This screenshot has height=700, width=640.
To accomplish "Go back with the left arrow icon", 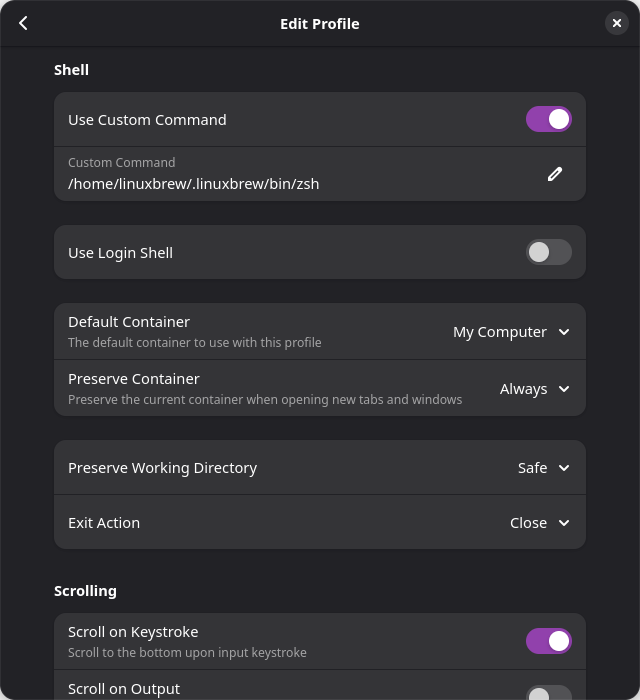I will (x=23, y=23).
